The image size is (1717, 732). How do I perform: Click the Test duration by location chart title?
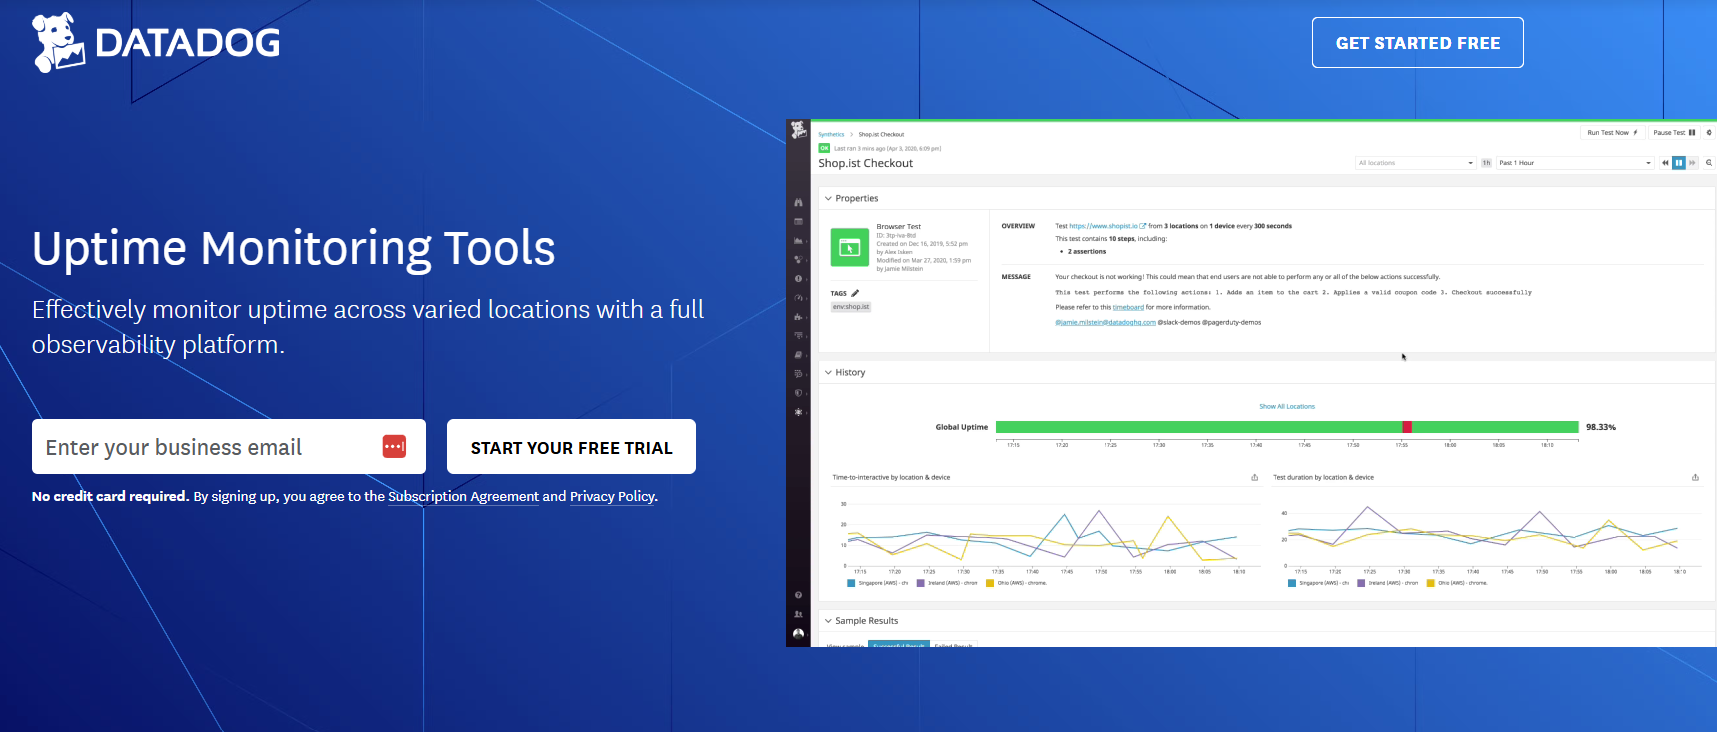pyautogui.click(x=1323, y=477)
